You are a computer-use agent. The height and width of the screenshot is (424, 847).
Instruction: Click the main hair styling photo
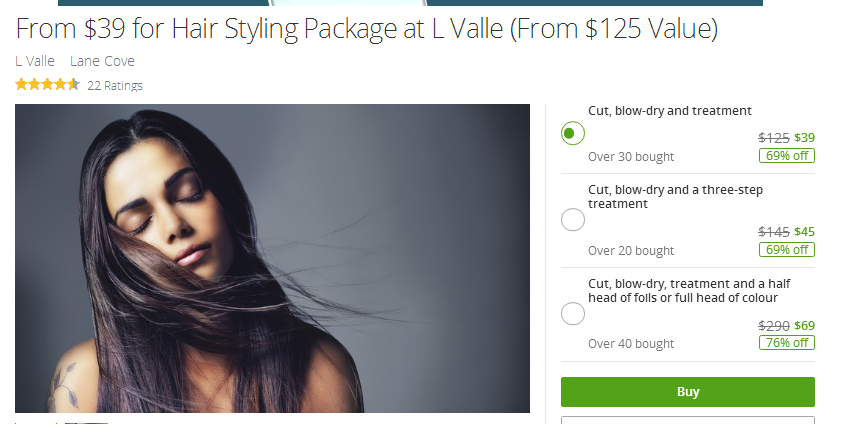click(272, 258)
